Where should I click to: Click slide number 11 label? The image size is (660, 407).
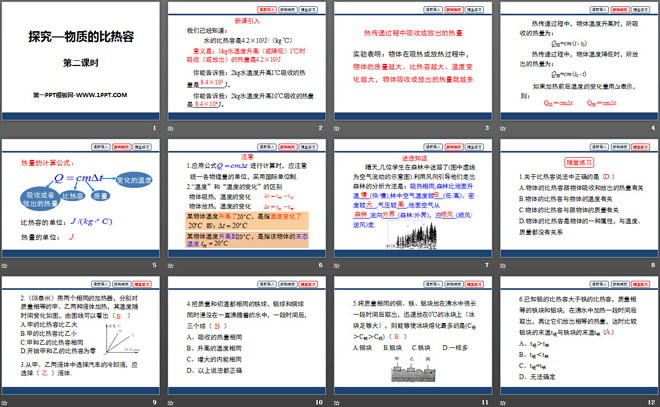485,402
